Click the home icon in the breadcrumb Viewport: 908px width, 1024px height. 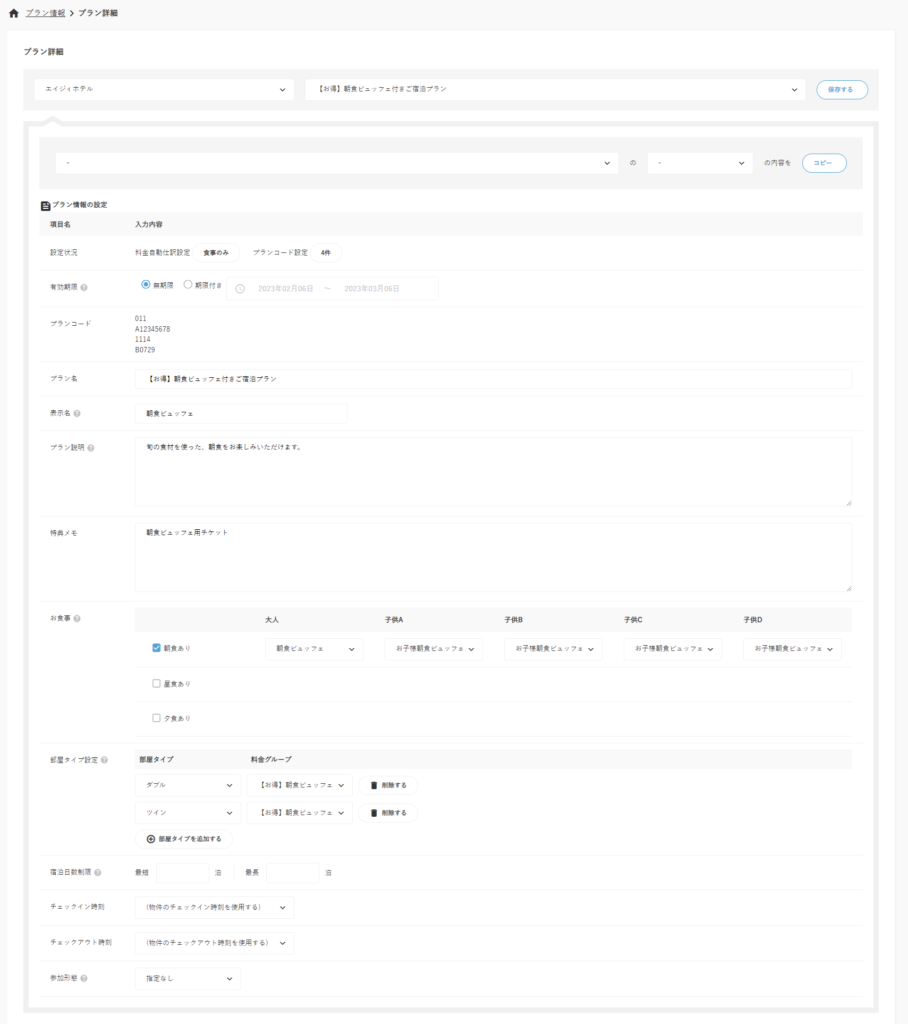pos(13,13)
